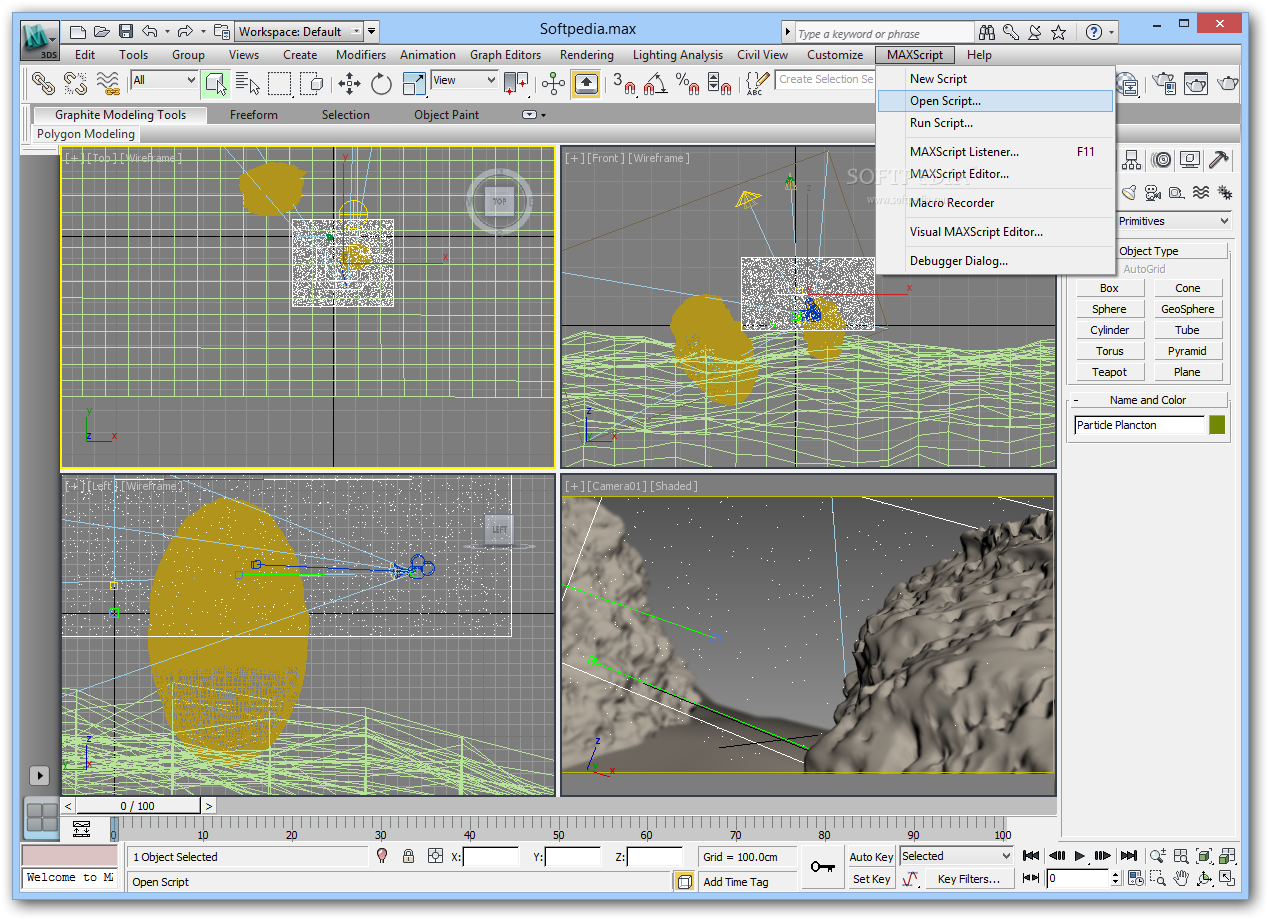The width and height of the screenshot is (1269, 920).
Task: Open the 3ds Max application menu
Action: click(x=40, y=41)
